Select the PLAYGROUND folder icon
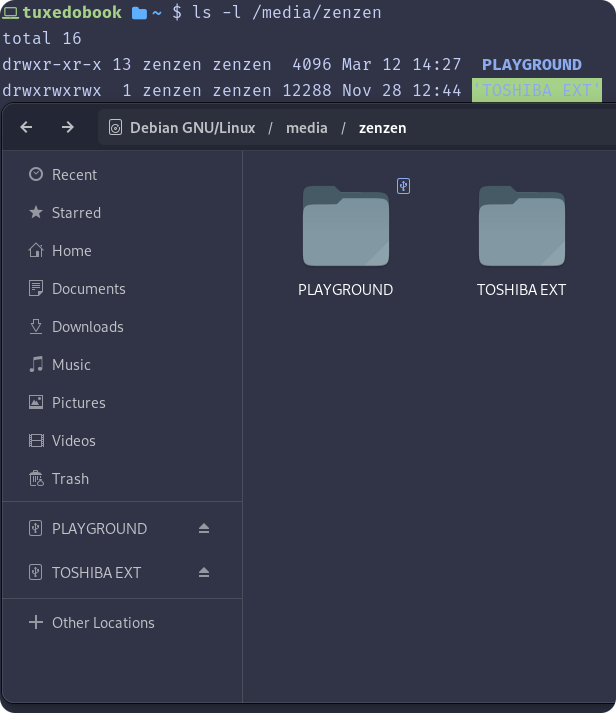Screen dimensions: 616x713 (346, 226)
